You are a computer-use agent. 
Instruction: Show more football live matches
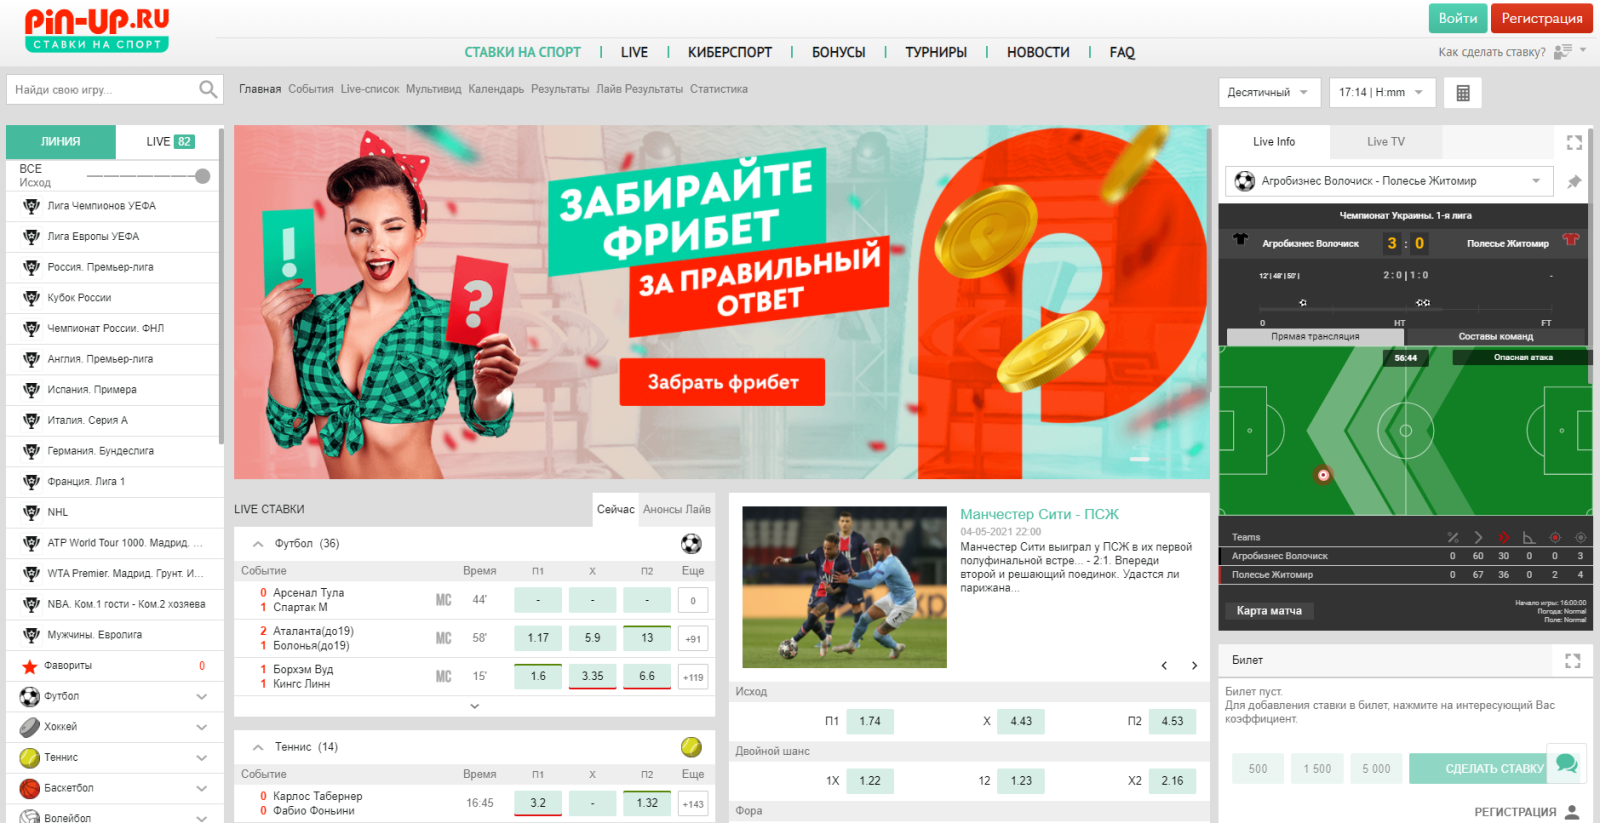[475, 706]
